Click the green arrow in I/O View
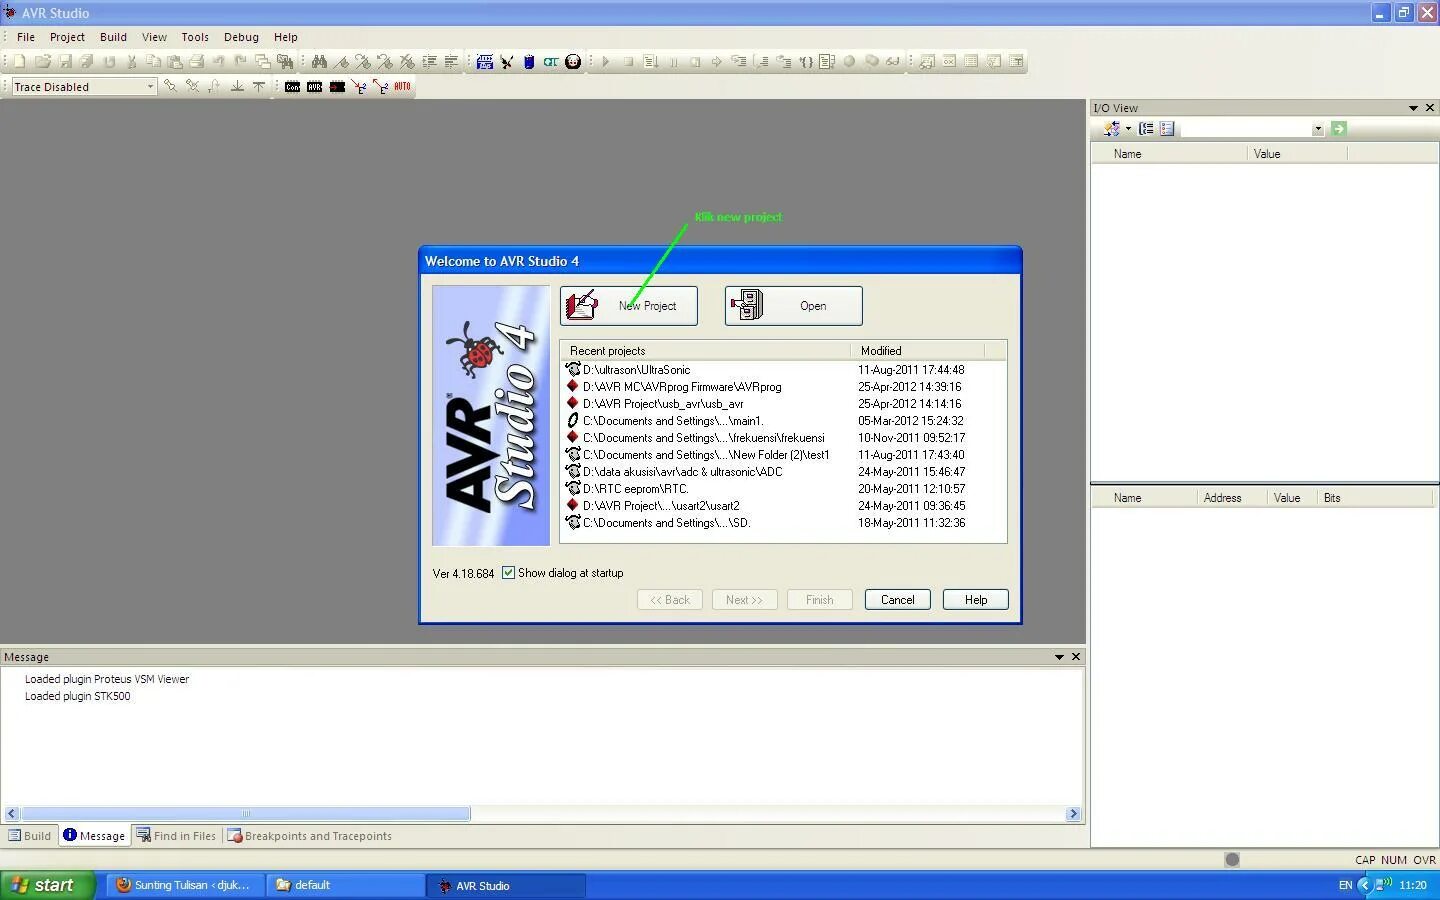This screenshot has height=900, width=1440. (x=1338, y=128)
